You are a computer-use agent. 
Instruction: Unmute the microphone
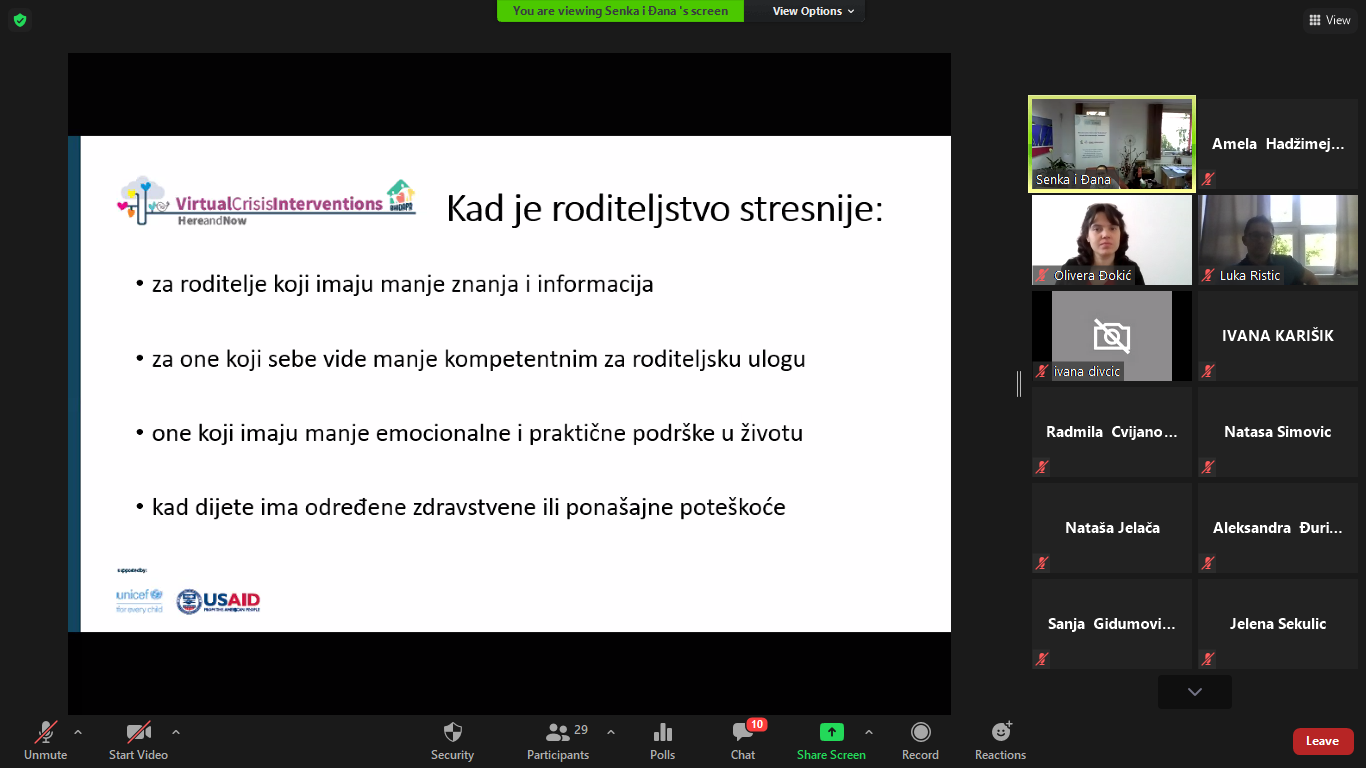45,741
